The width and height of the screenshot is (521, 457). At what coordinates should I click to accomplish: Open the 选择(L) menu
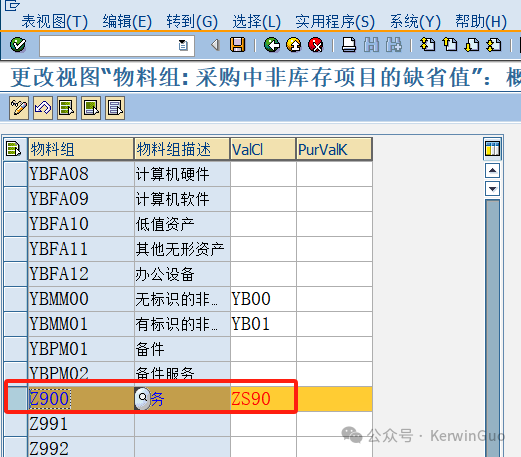pos(256,22)
